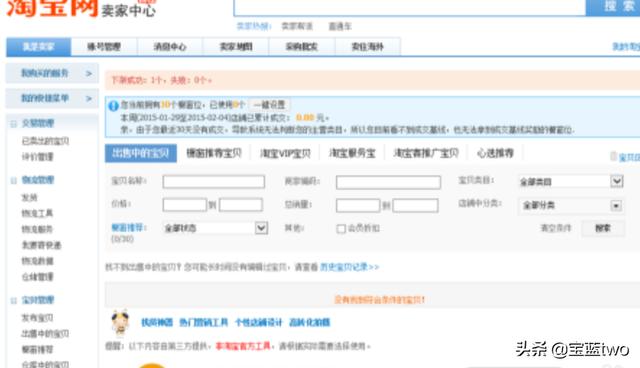The width and height of the screenshot is (640, 368).
Task: Click the 宝贝管理 section header
Action: click(x=38, y=300)
